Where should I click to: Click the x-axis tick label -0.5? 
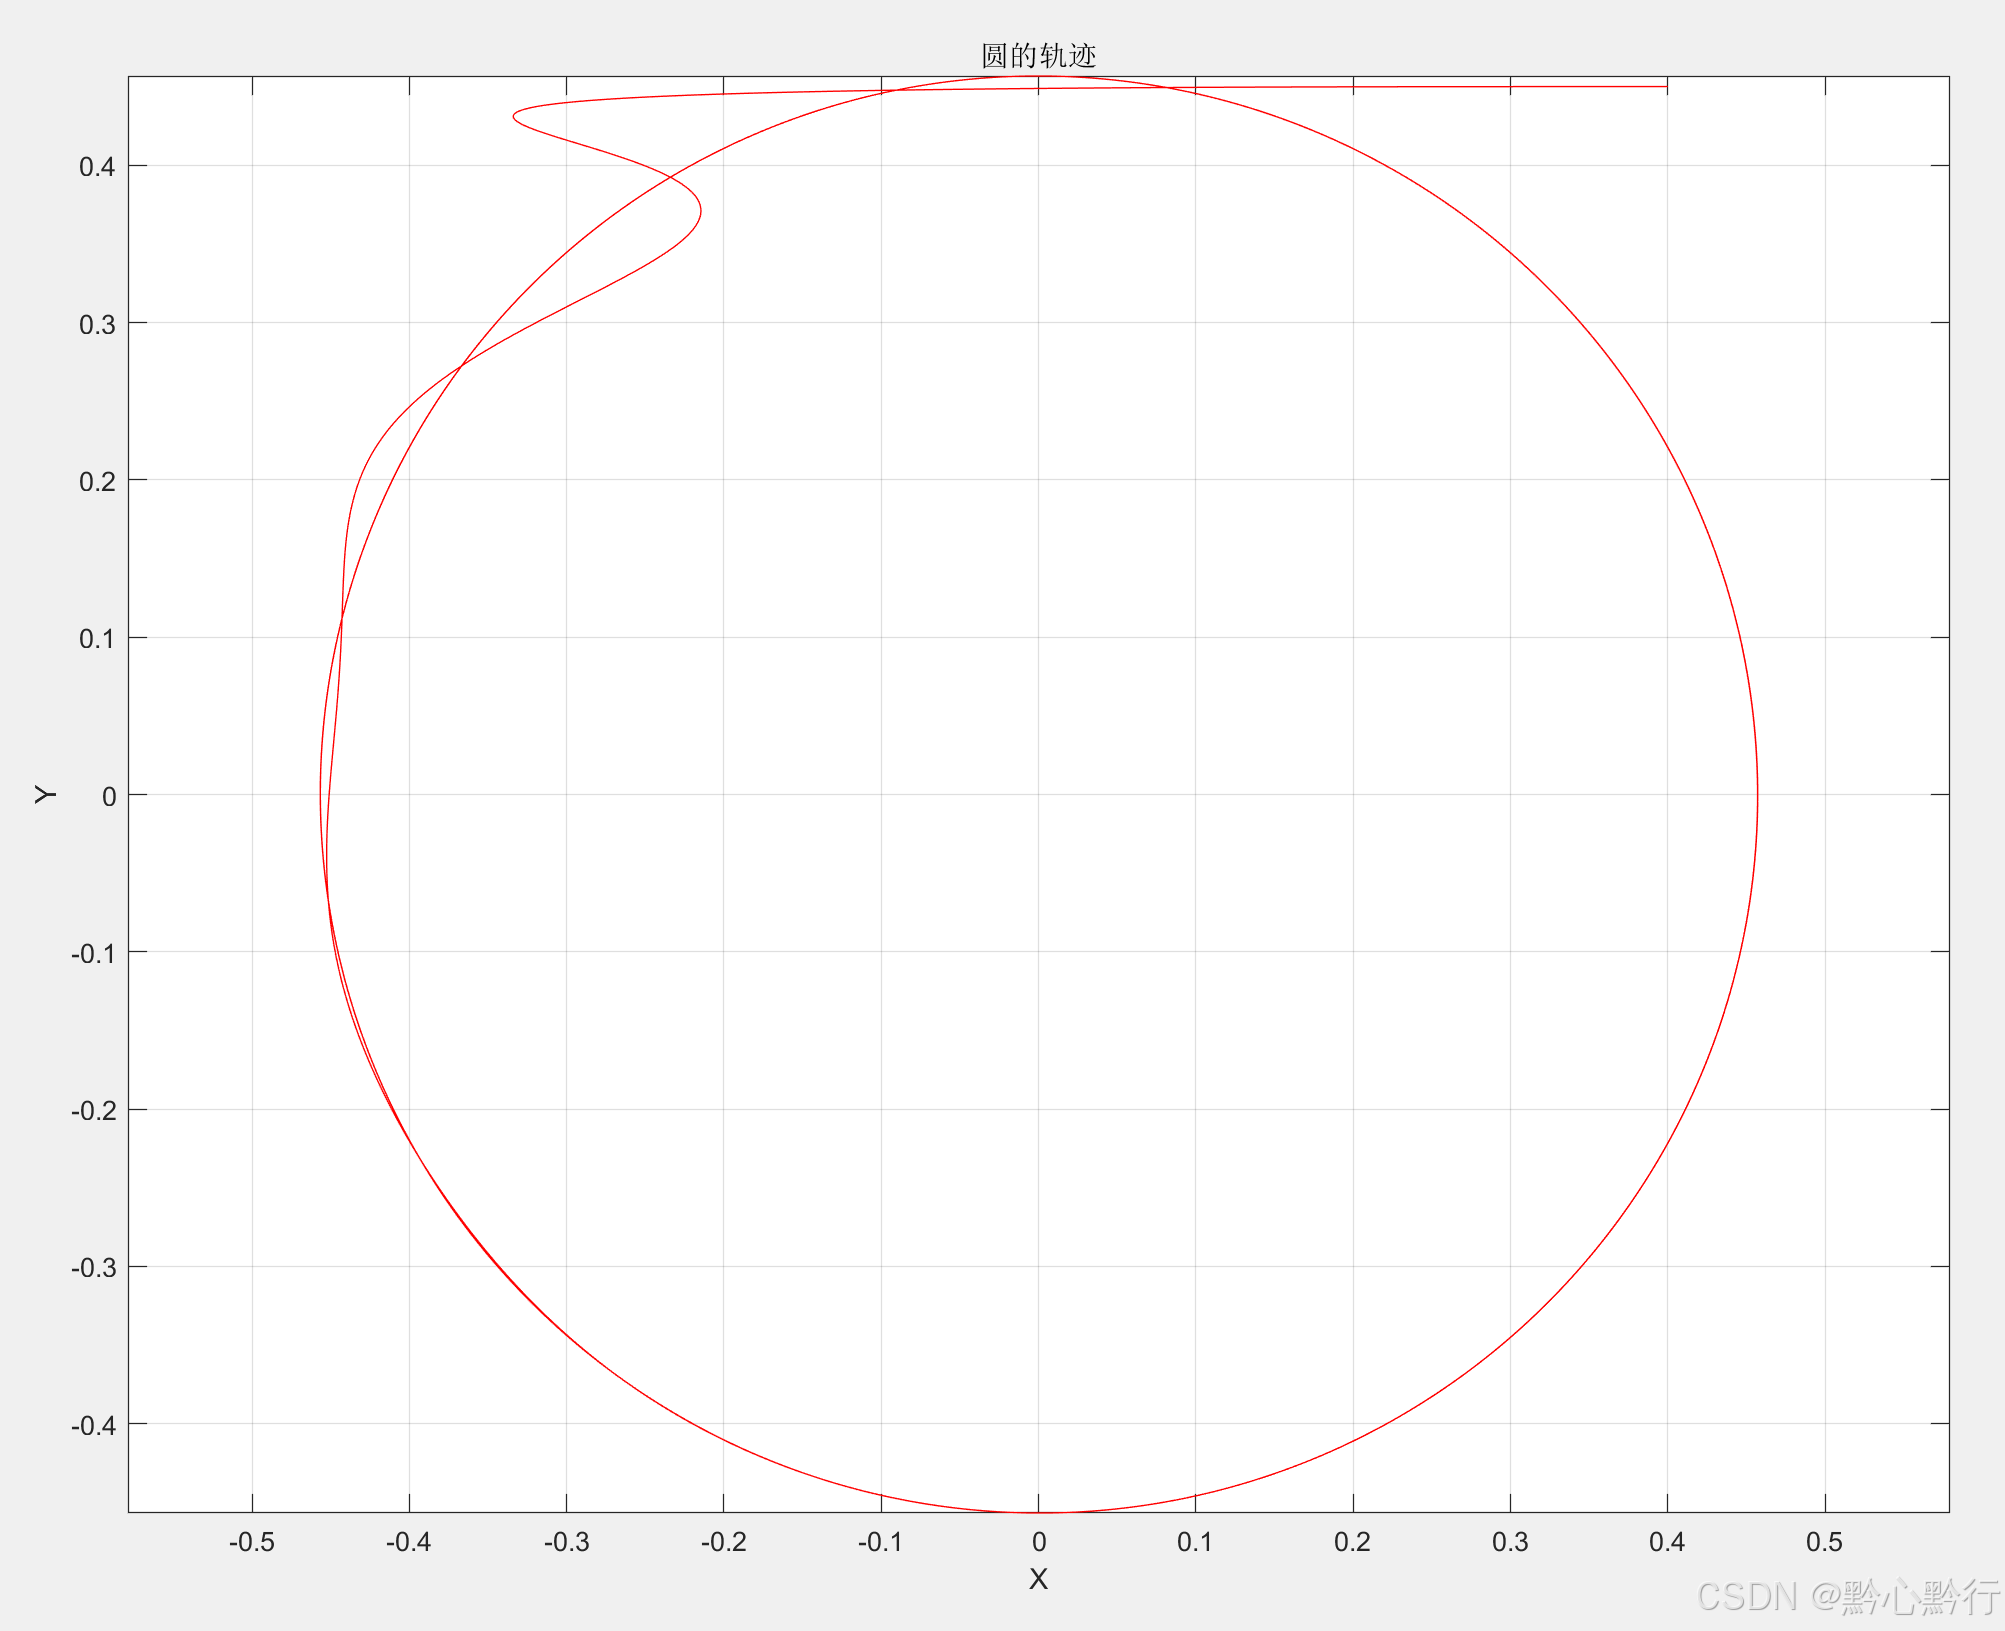(251, 1542)
